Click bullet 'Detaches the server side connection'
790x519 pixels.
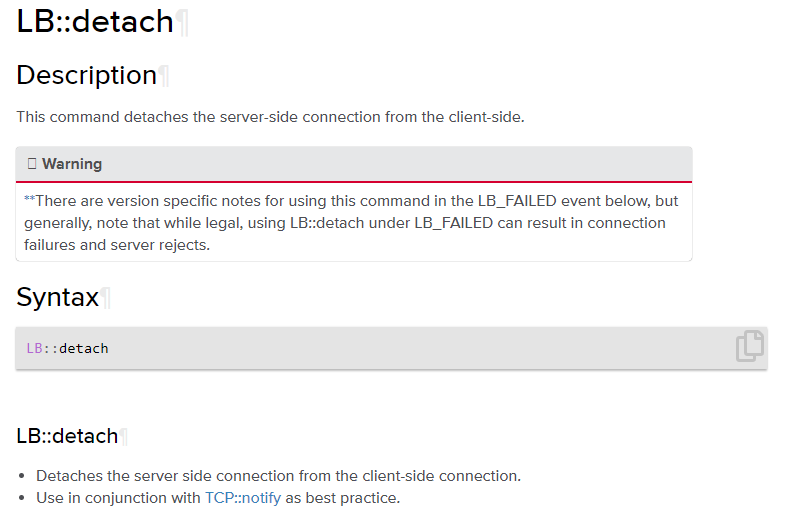tap(278, 476)
